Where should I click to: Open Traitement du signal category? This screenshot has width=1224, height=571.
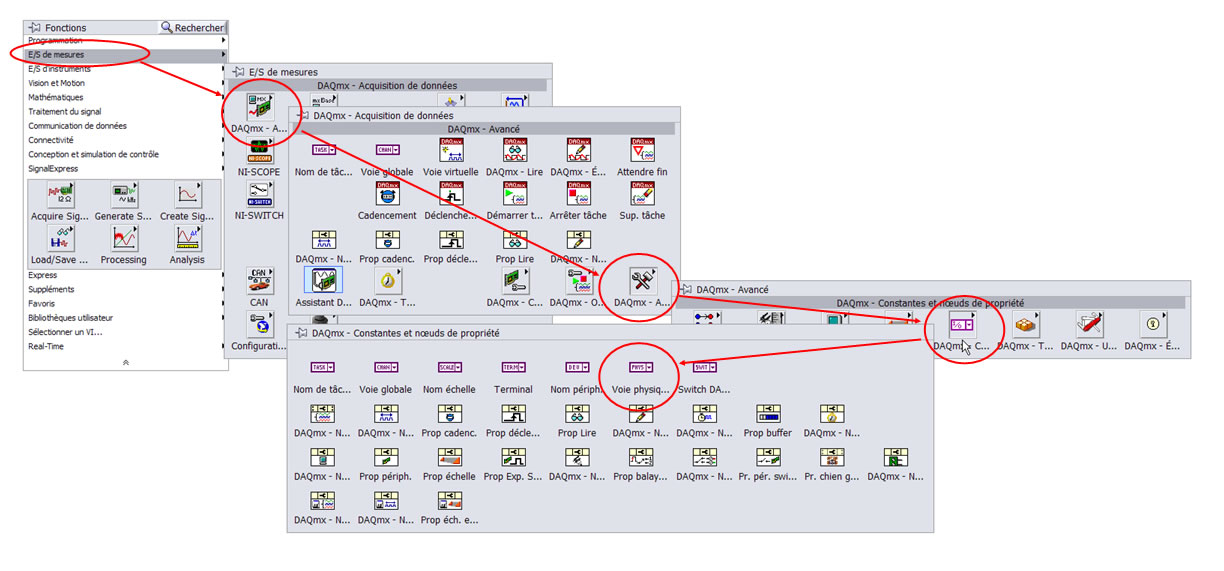(126, 112)
